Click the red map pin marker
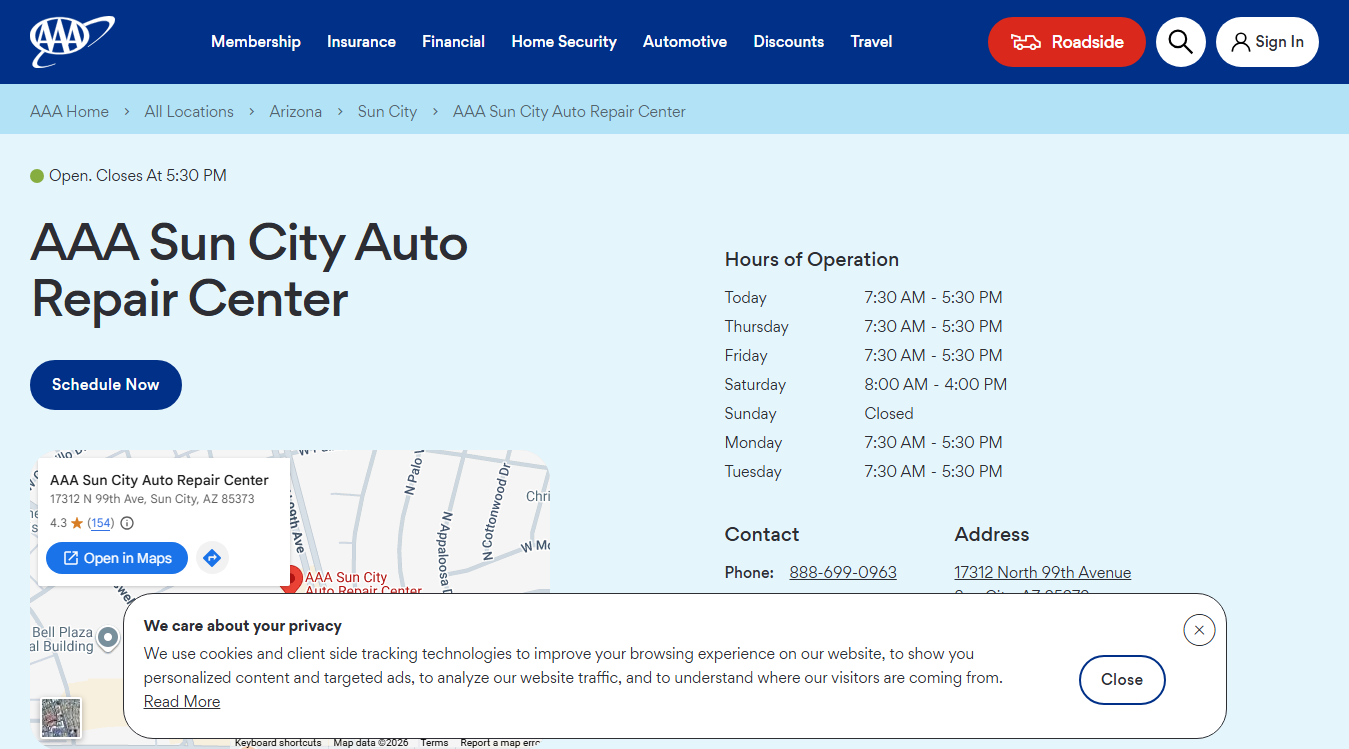Screen dimensions: 1349x749 [x=290, y=580]
